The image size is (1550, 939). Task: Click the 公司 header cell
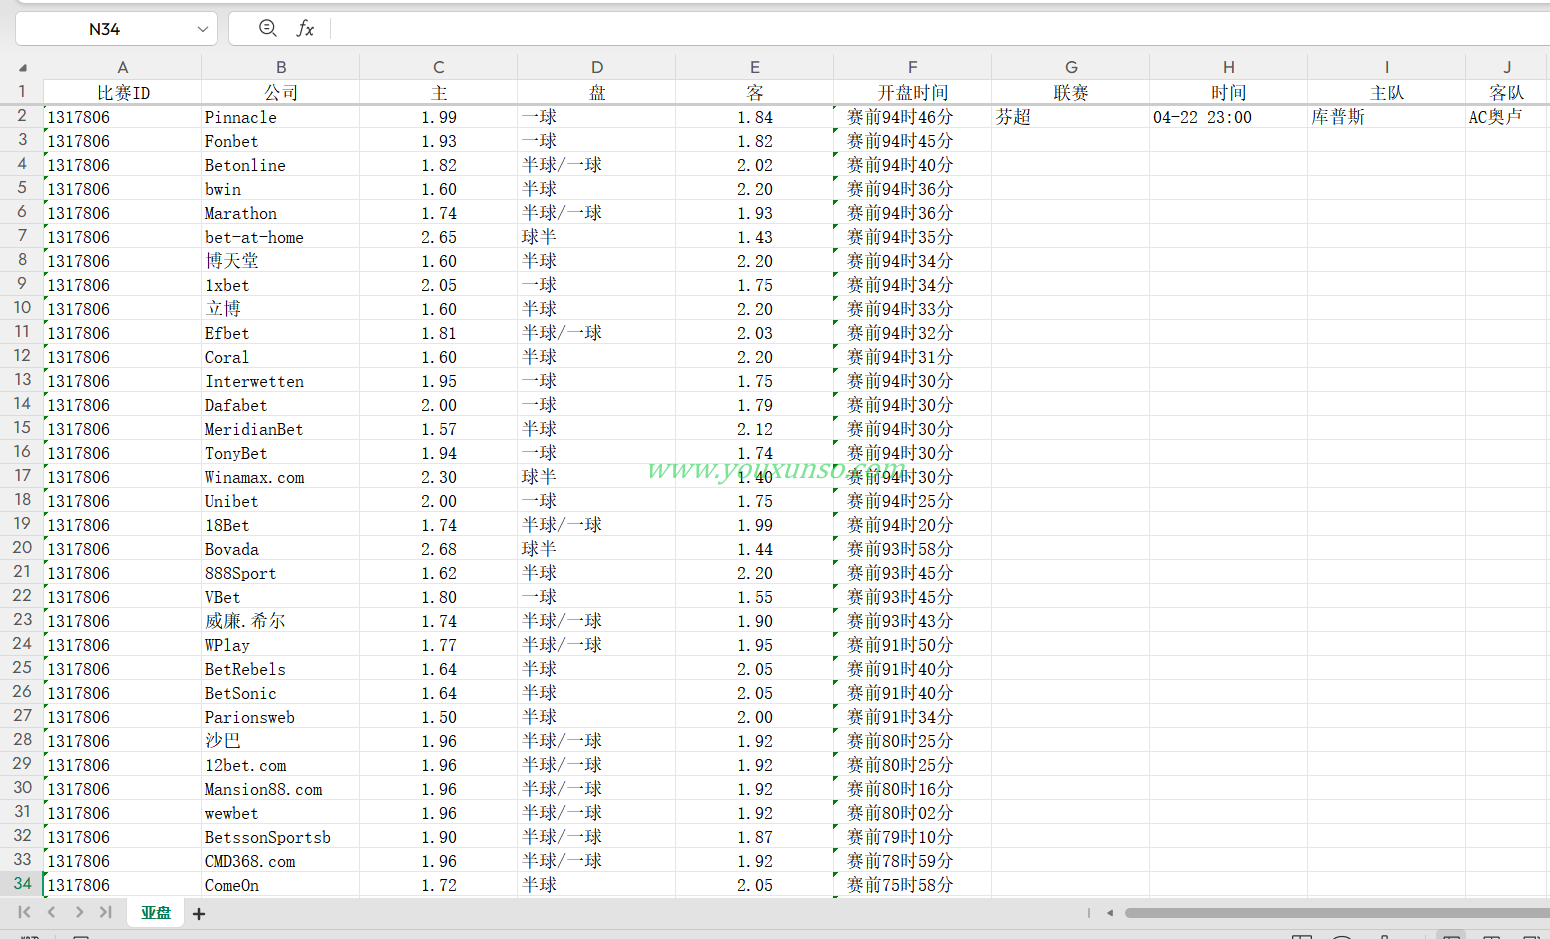[x=281, y=92]
